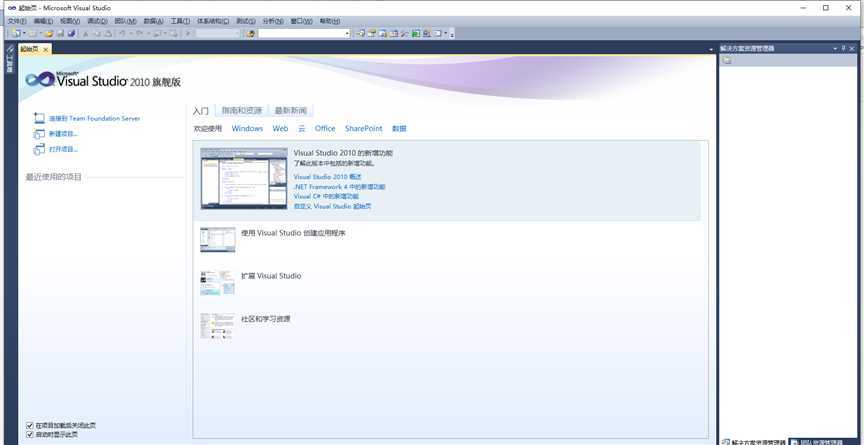
Task: Toggle the 在项目加载后关闭此页 checkbox
Action: click(30, 426)
